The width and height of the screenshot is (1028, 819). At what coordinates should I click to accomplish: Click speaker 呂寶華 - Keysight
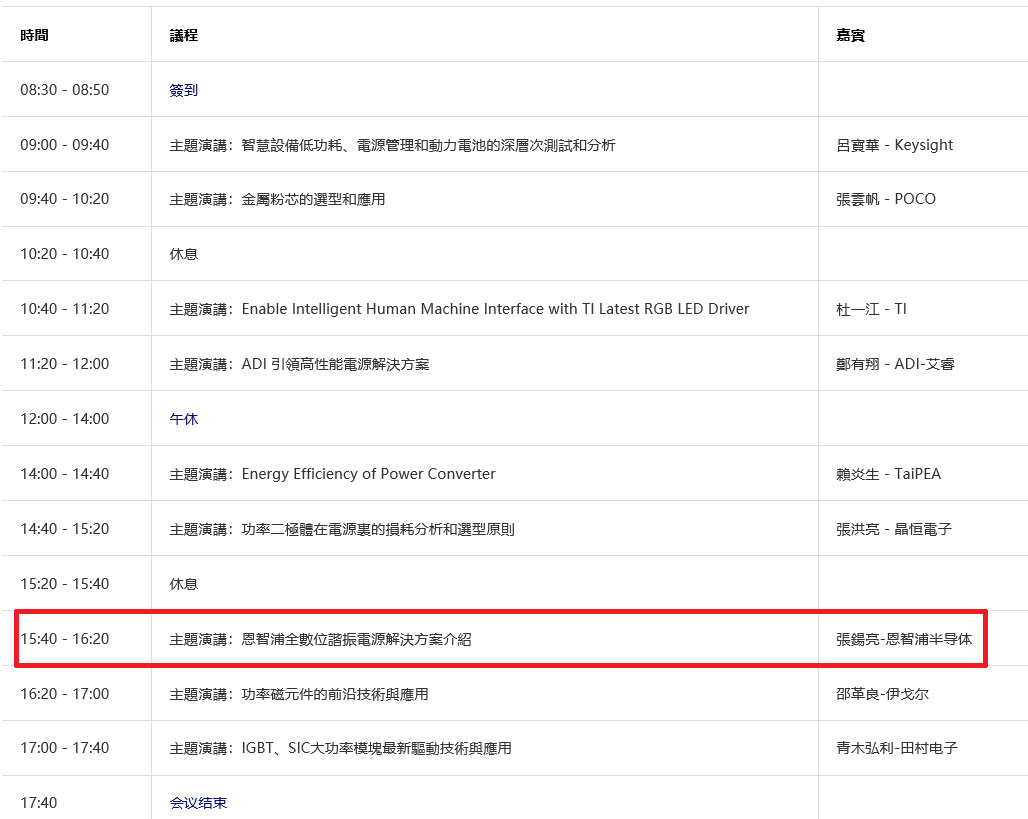click(x=894, y=145)
